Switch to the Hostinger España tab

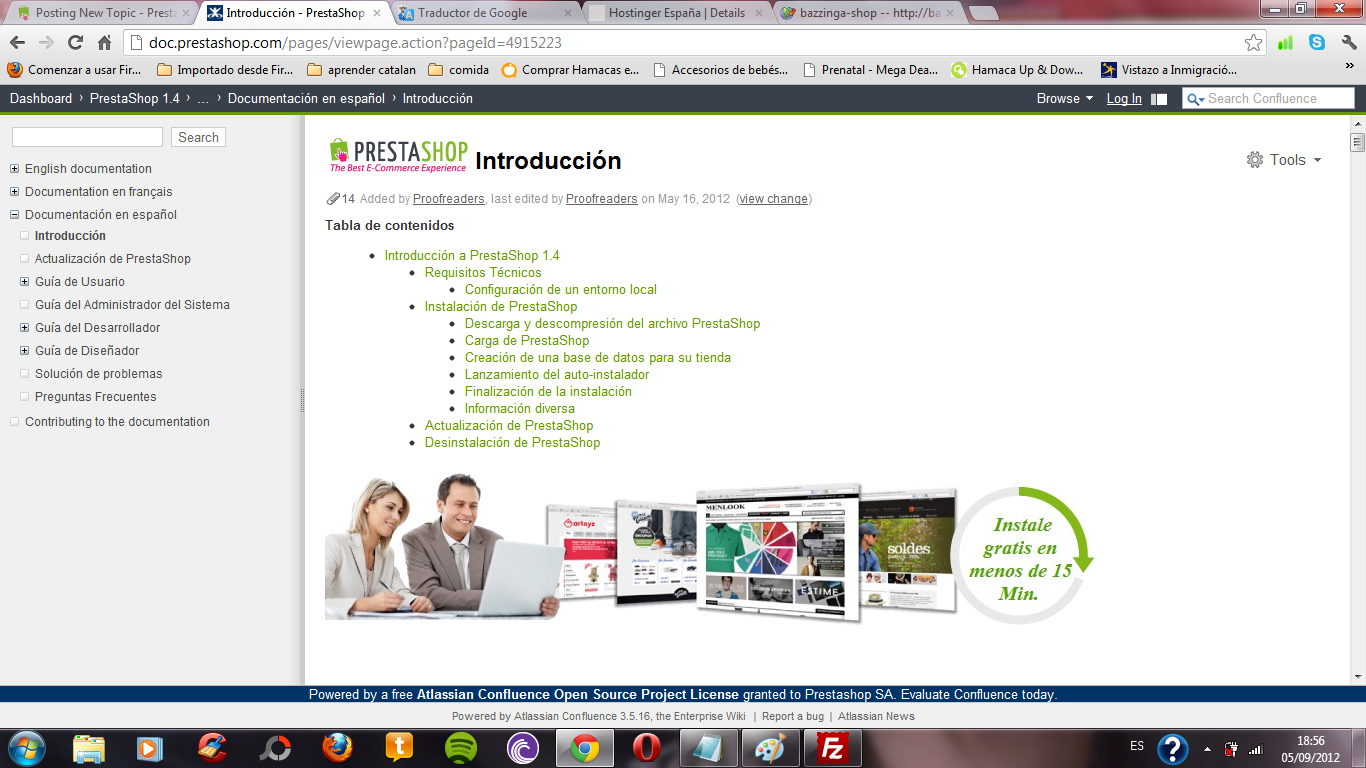(676, 13)
